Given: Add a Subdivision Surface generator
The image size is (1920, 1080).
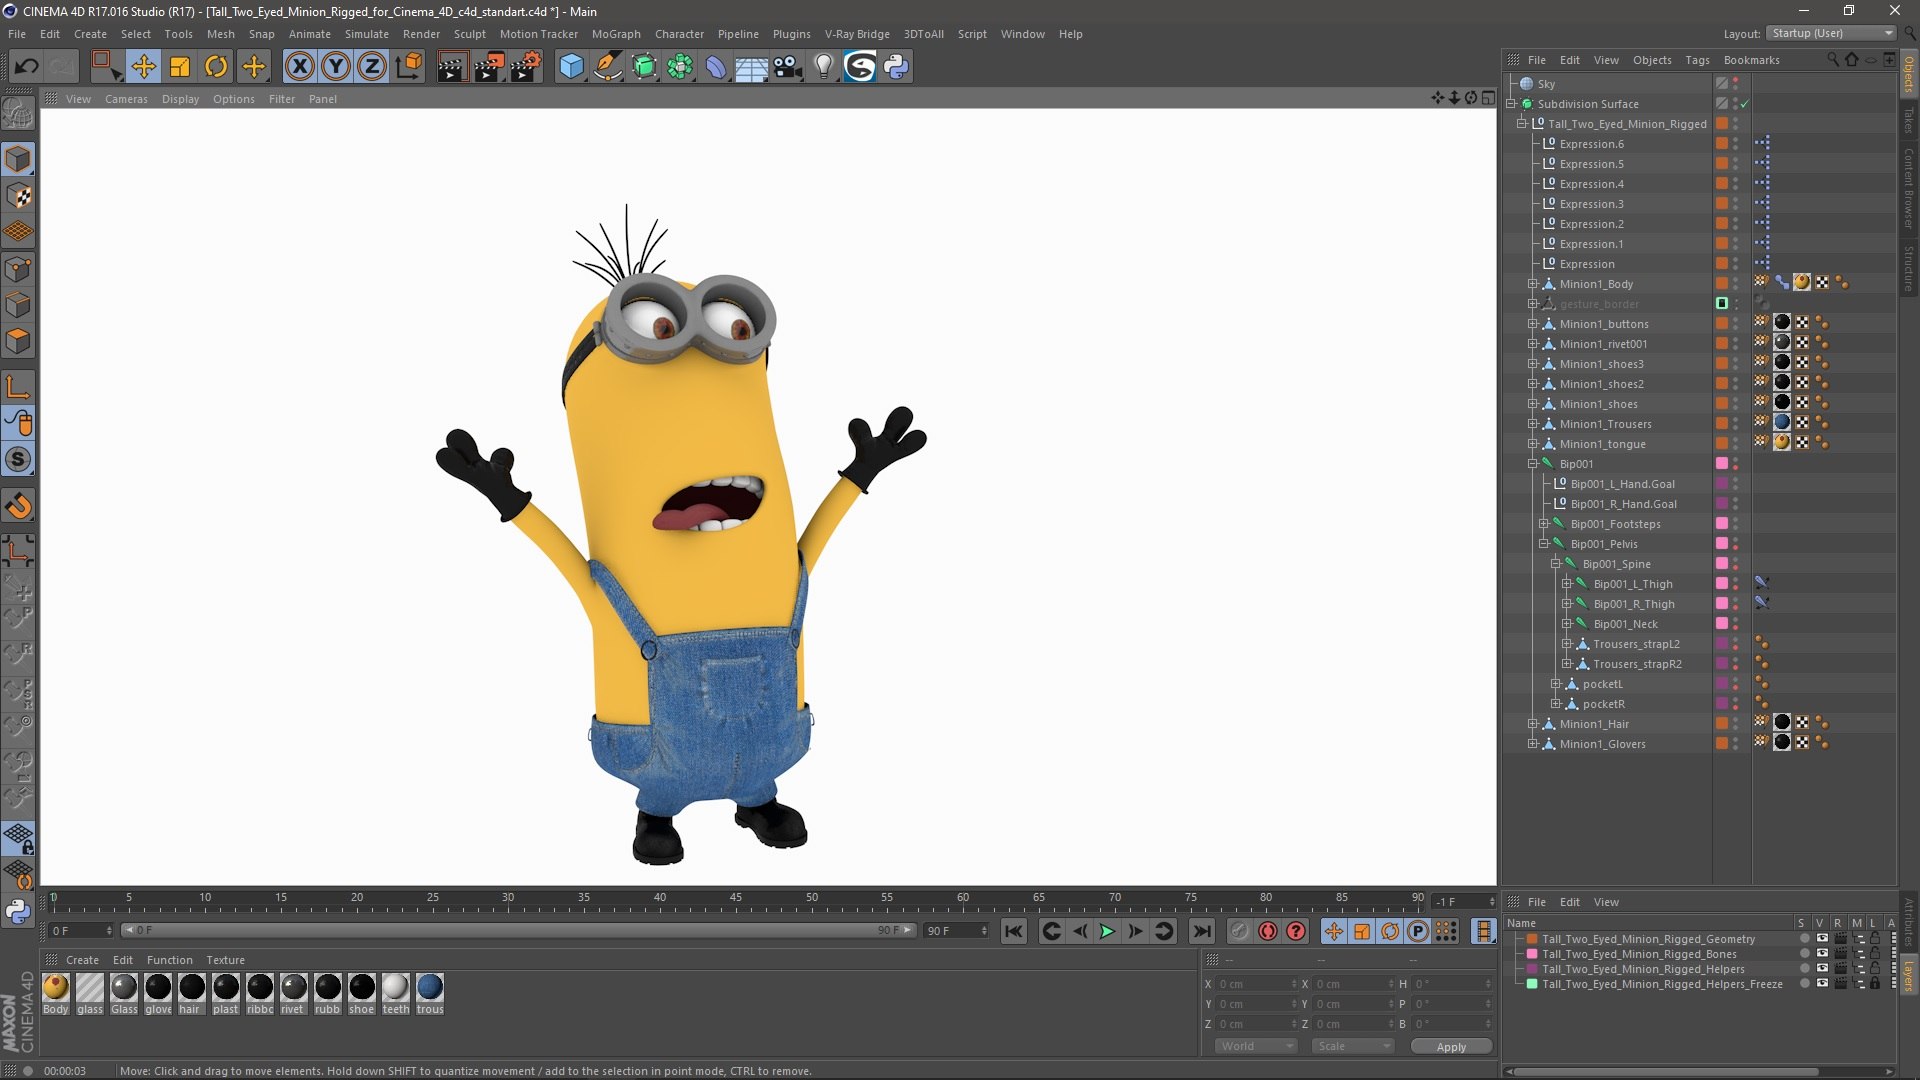Looking at the screenshot, I should [644, 67].
